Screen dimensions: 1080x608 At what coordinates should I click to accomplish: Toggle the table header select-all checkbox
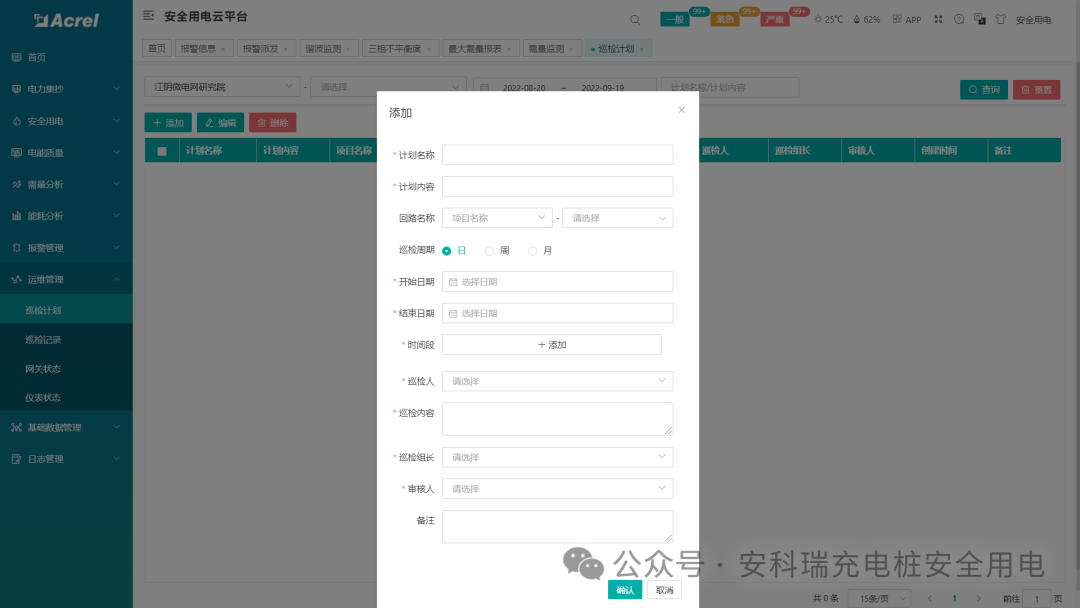[162, 151]
